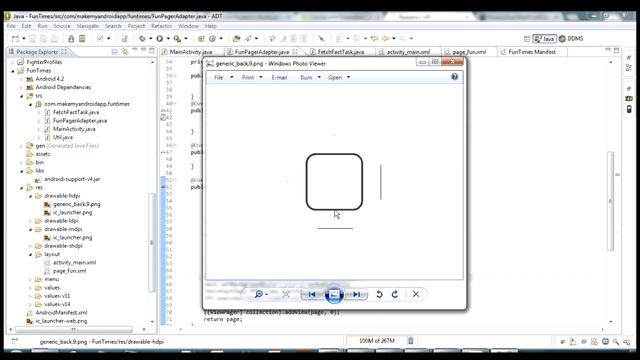Click the New Java Package icon
Screen dimensions: 640x360
pyautogui.click(x=201, y=39)
